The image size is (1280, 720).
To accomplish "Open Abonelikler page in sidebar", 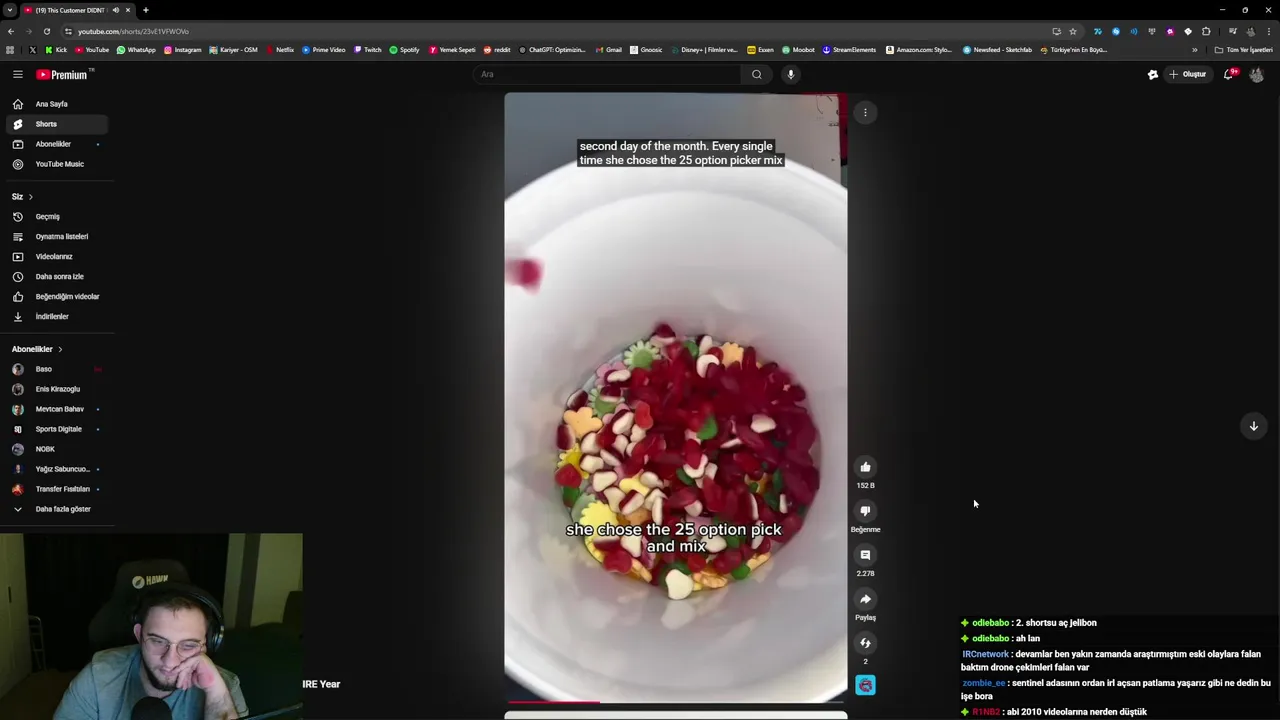I will pyautogui.click(x=56, y=144).
